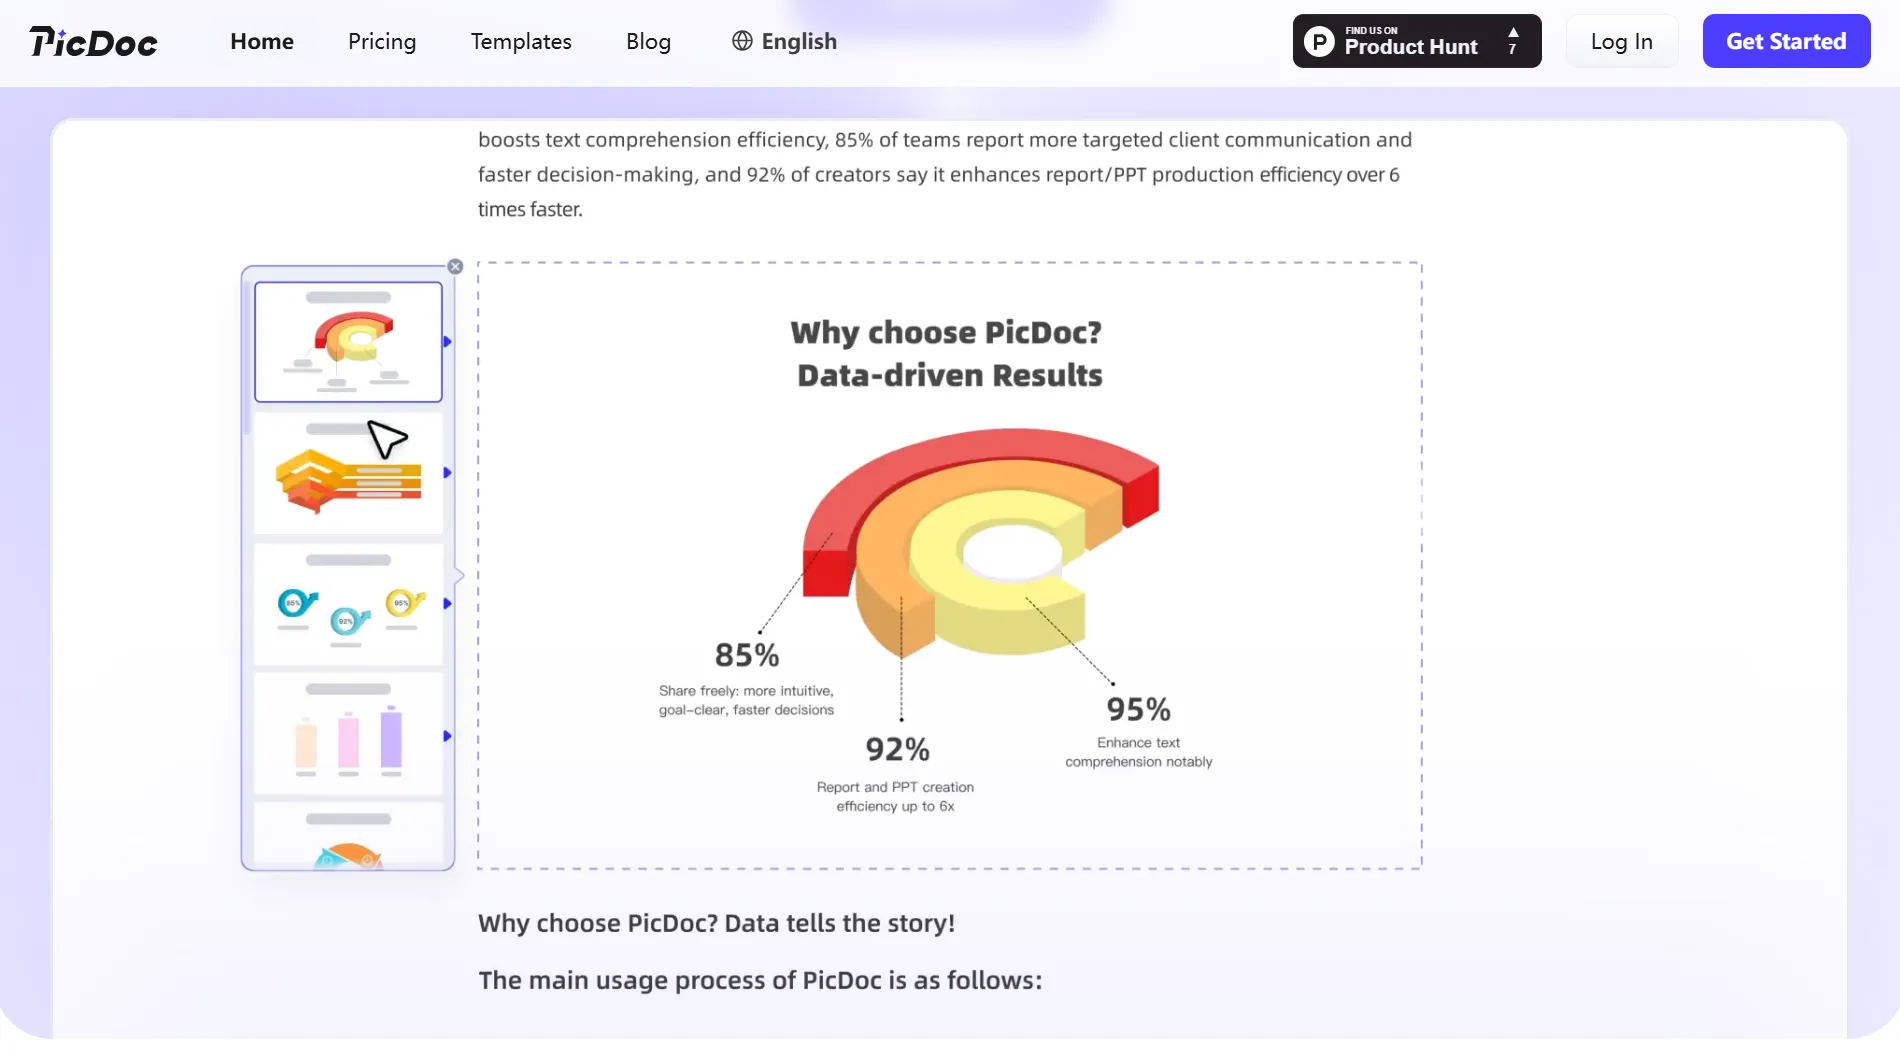Go to the Home menu item
Image resolution: width=1900 pixels, height=1055 pixels.
(x=262, y=42)
